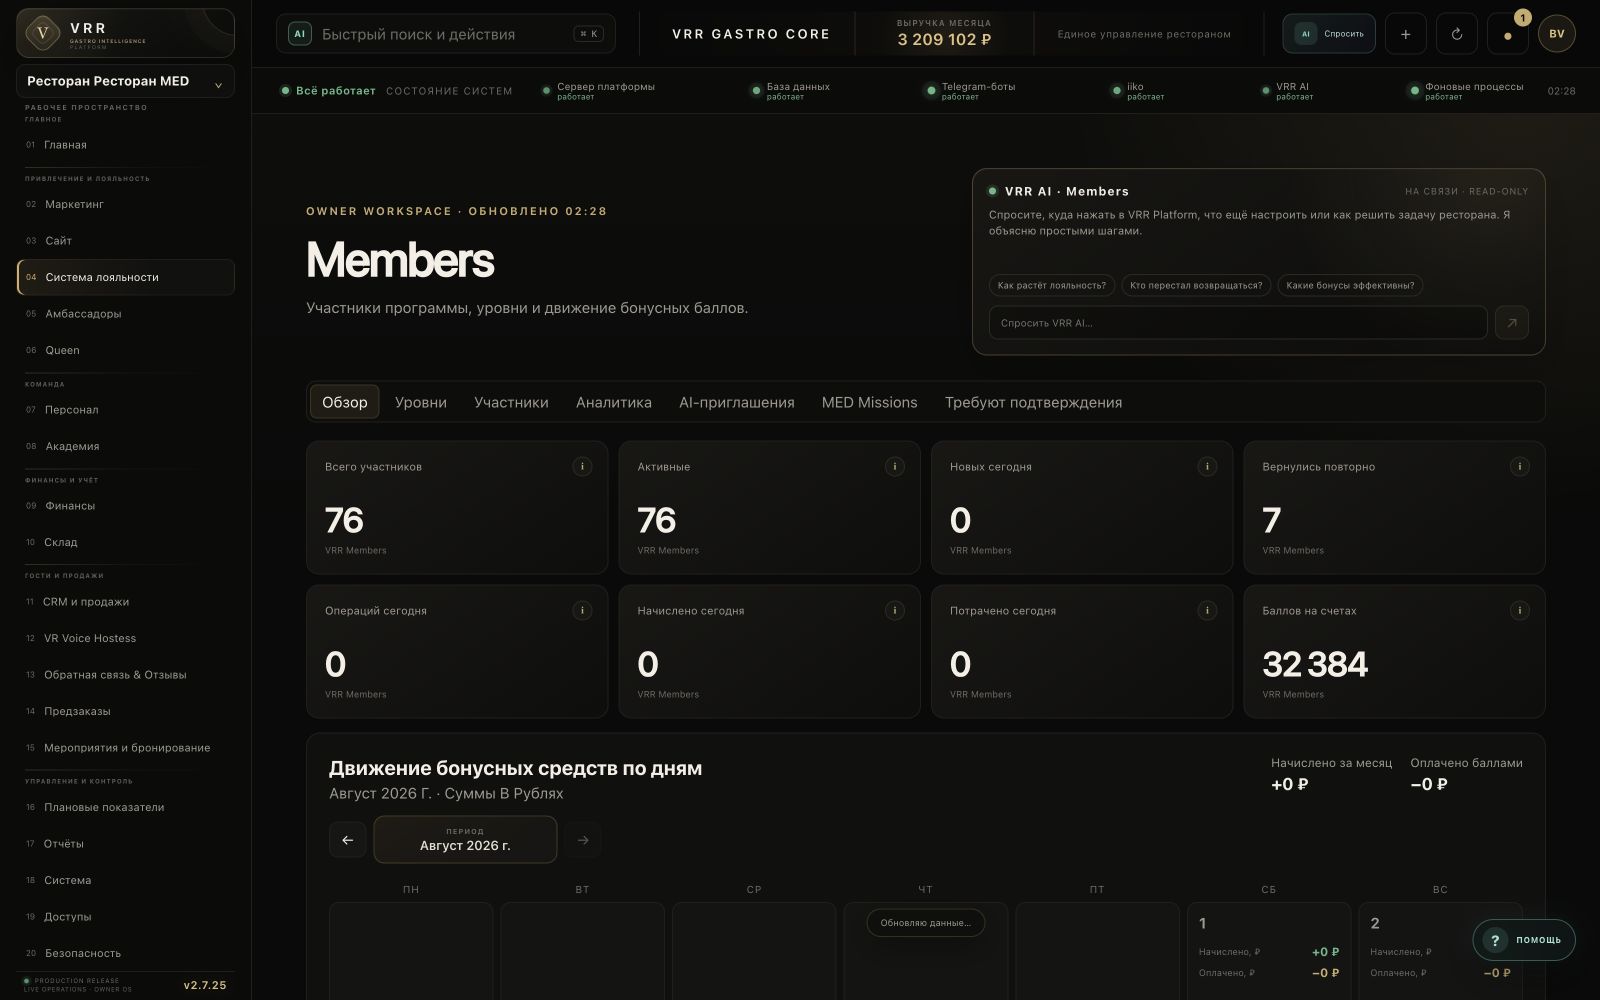Screen dimensions: 1600x1000
Task: Show info for Потрачено сегодня card
Action: tap(1207, 611)
